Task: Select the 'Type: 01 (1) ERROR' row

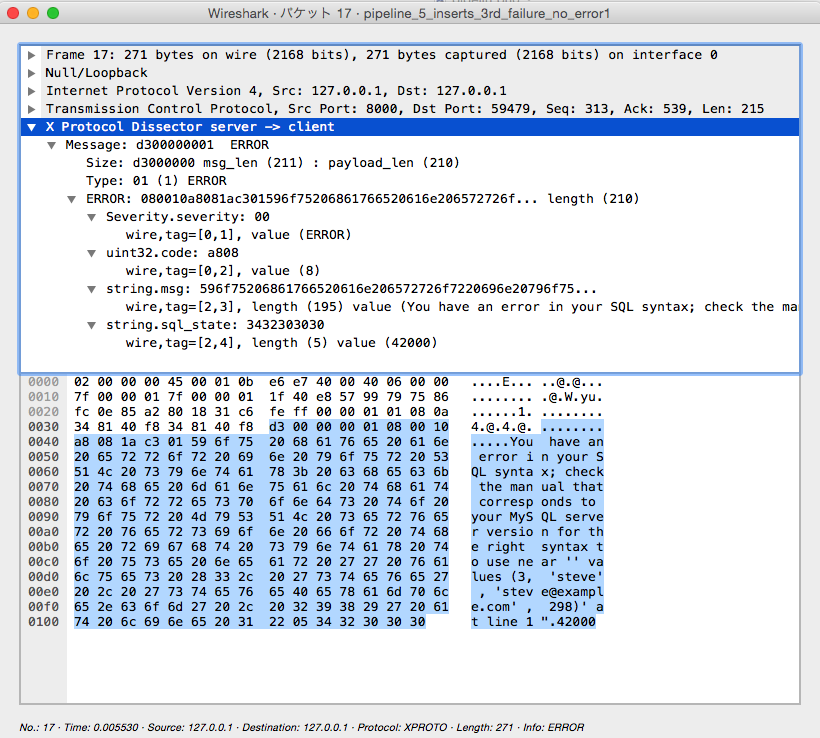Action: coord(410,181)
